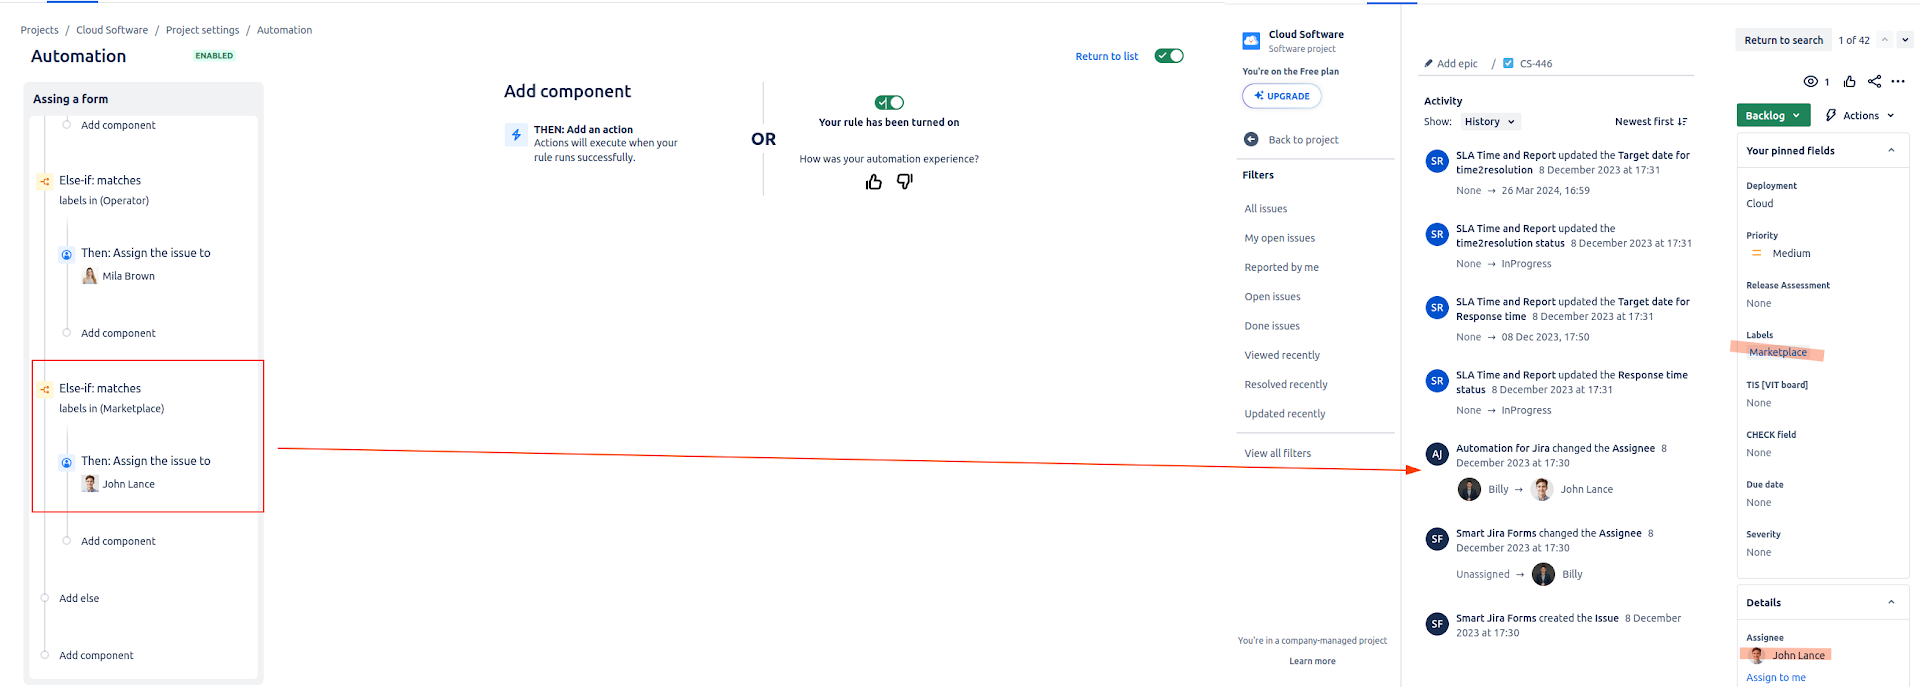Collapse the Your pinned fields section

pos(1890,151)
